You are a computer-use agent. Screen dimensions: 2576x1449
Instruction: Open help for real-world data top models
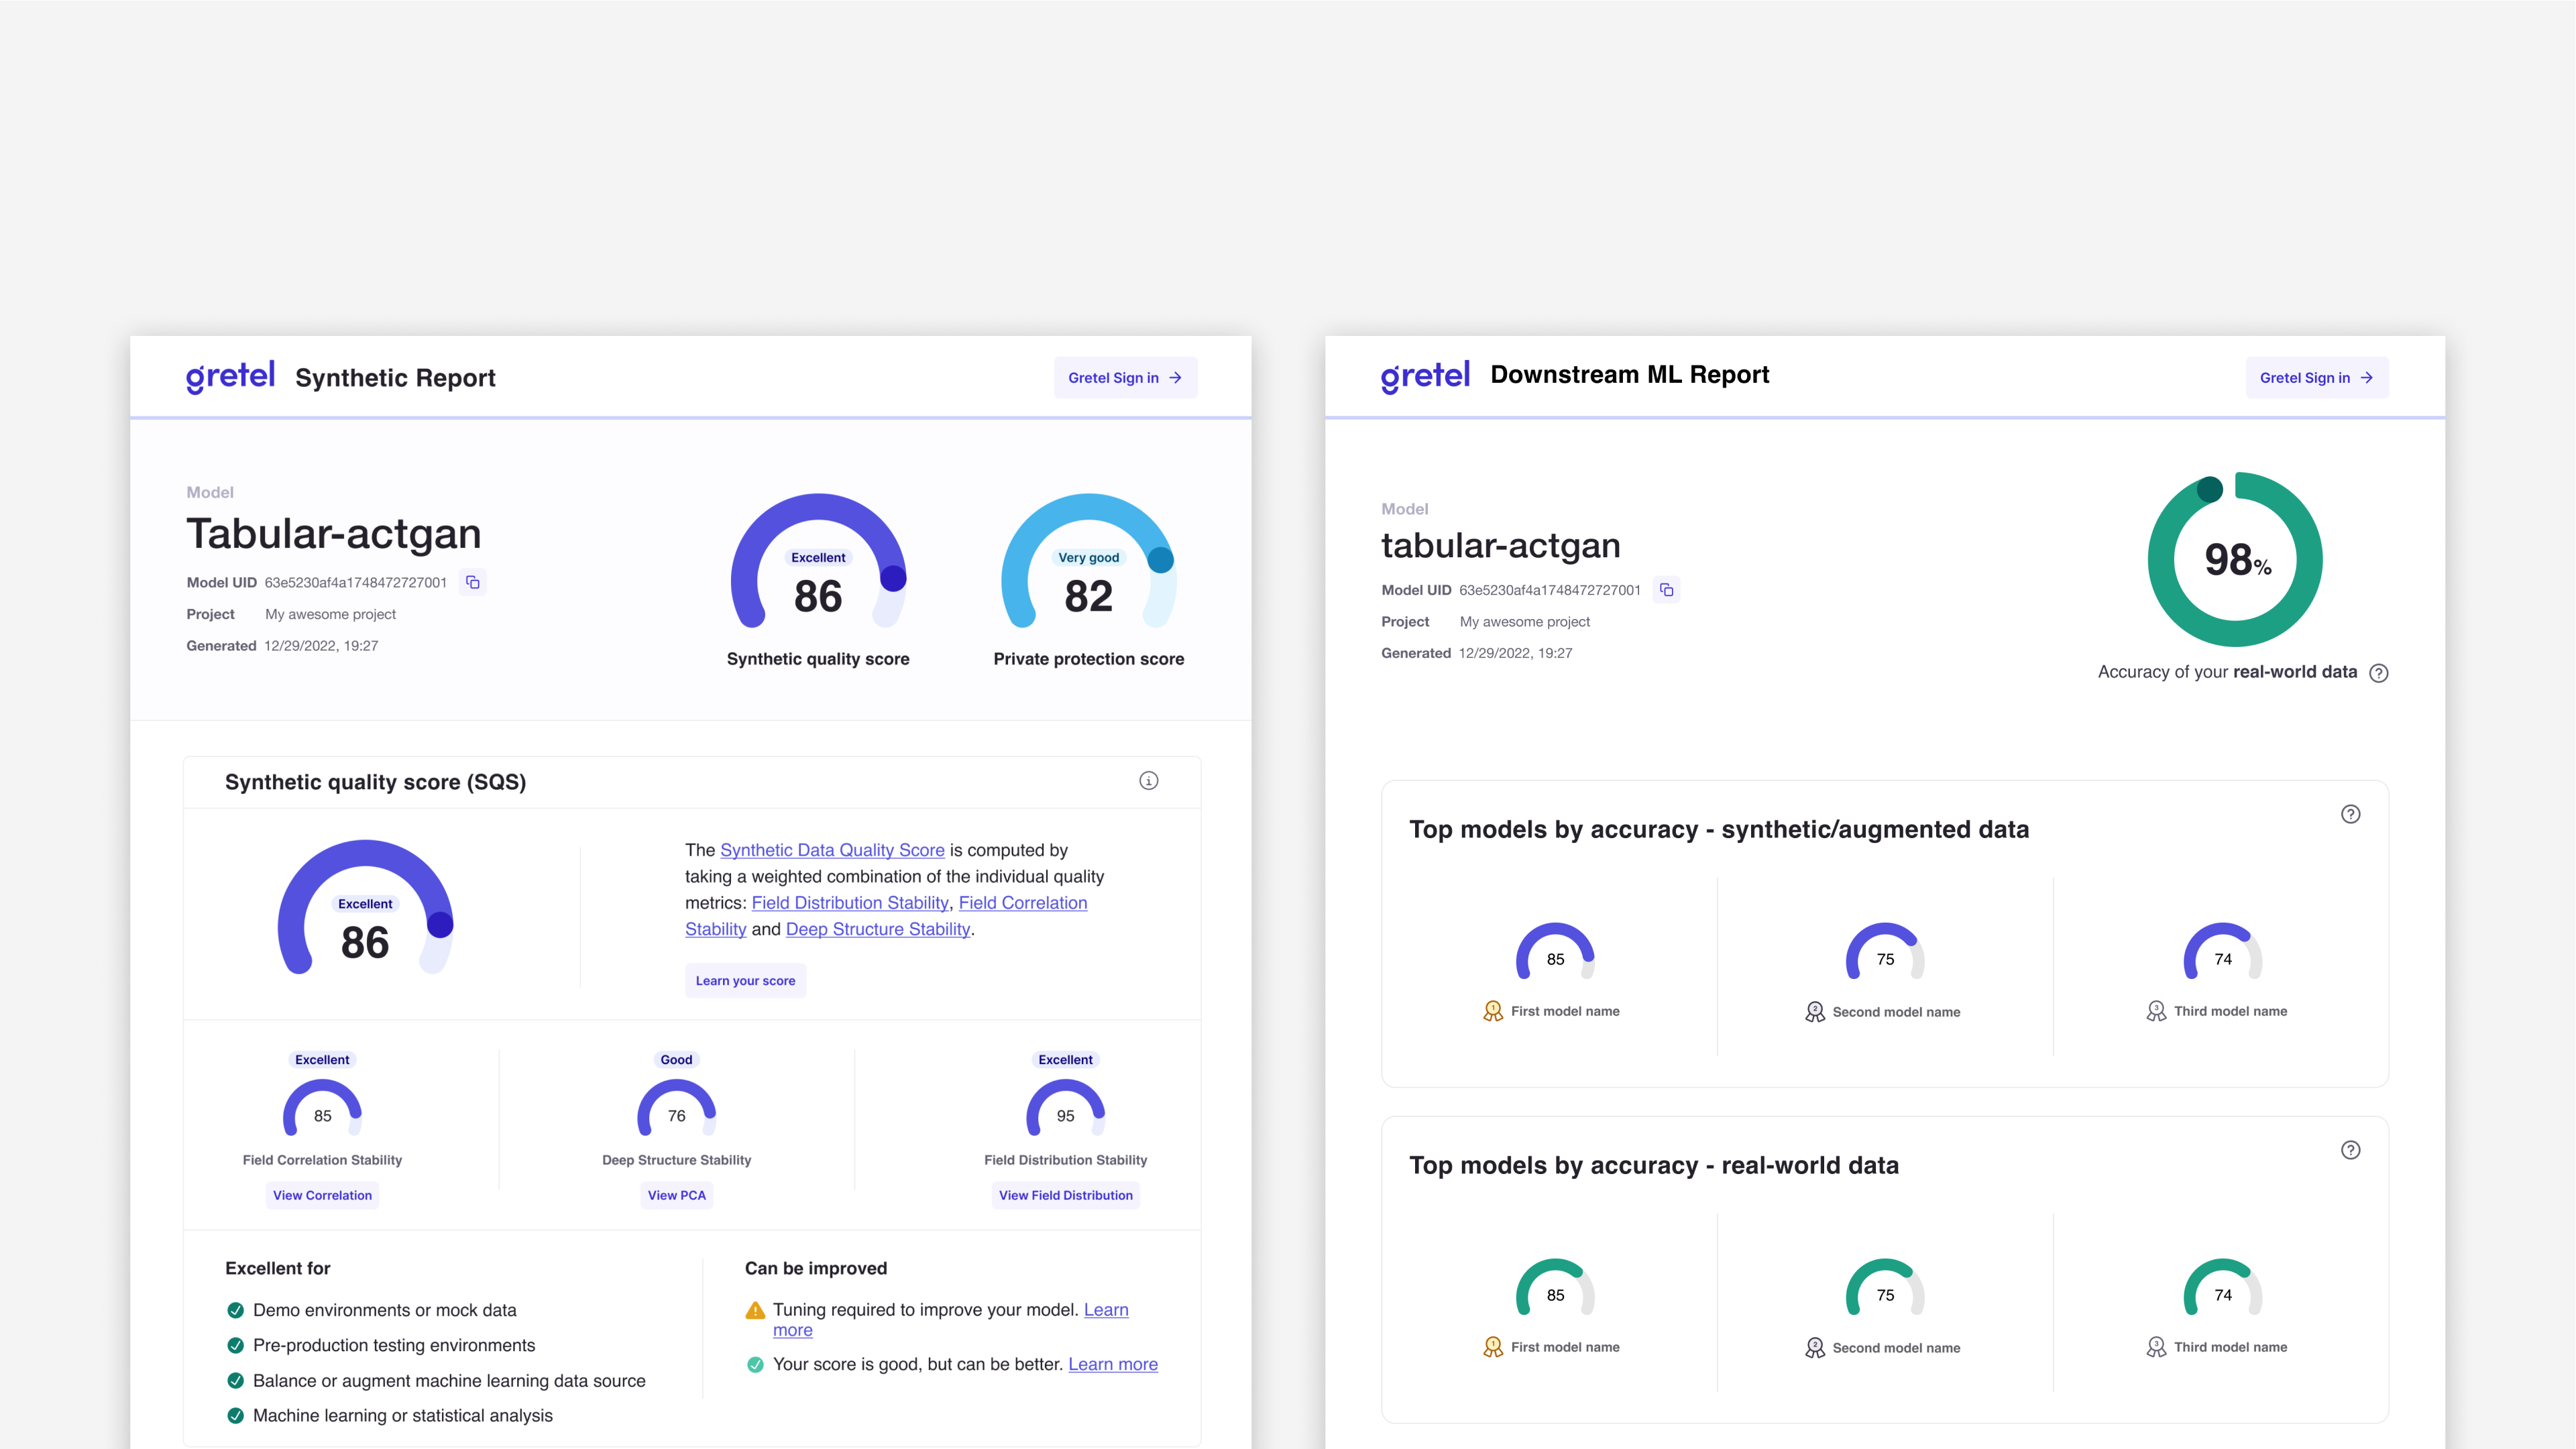[2350, 1150]
